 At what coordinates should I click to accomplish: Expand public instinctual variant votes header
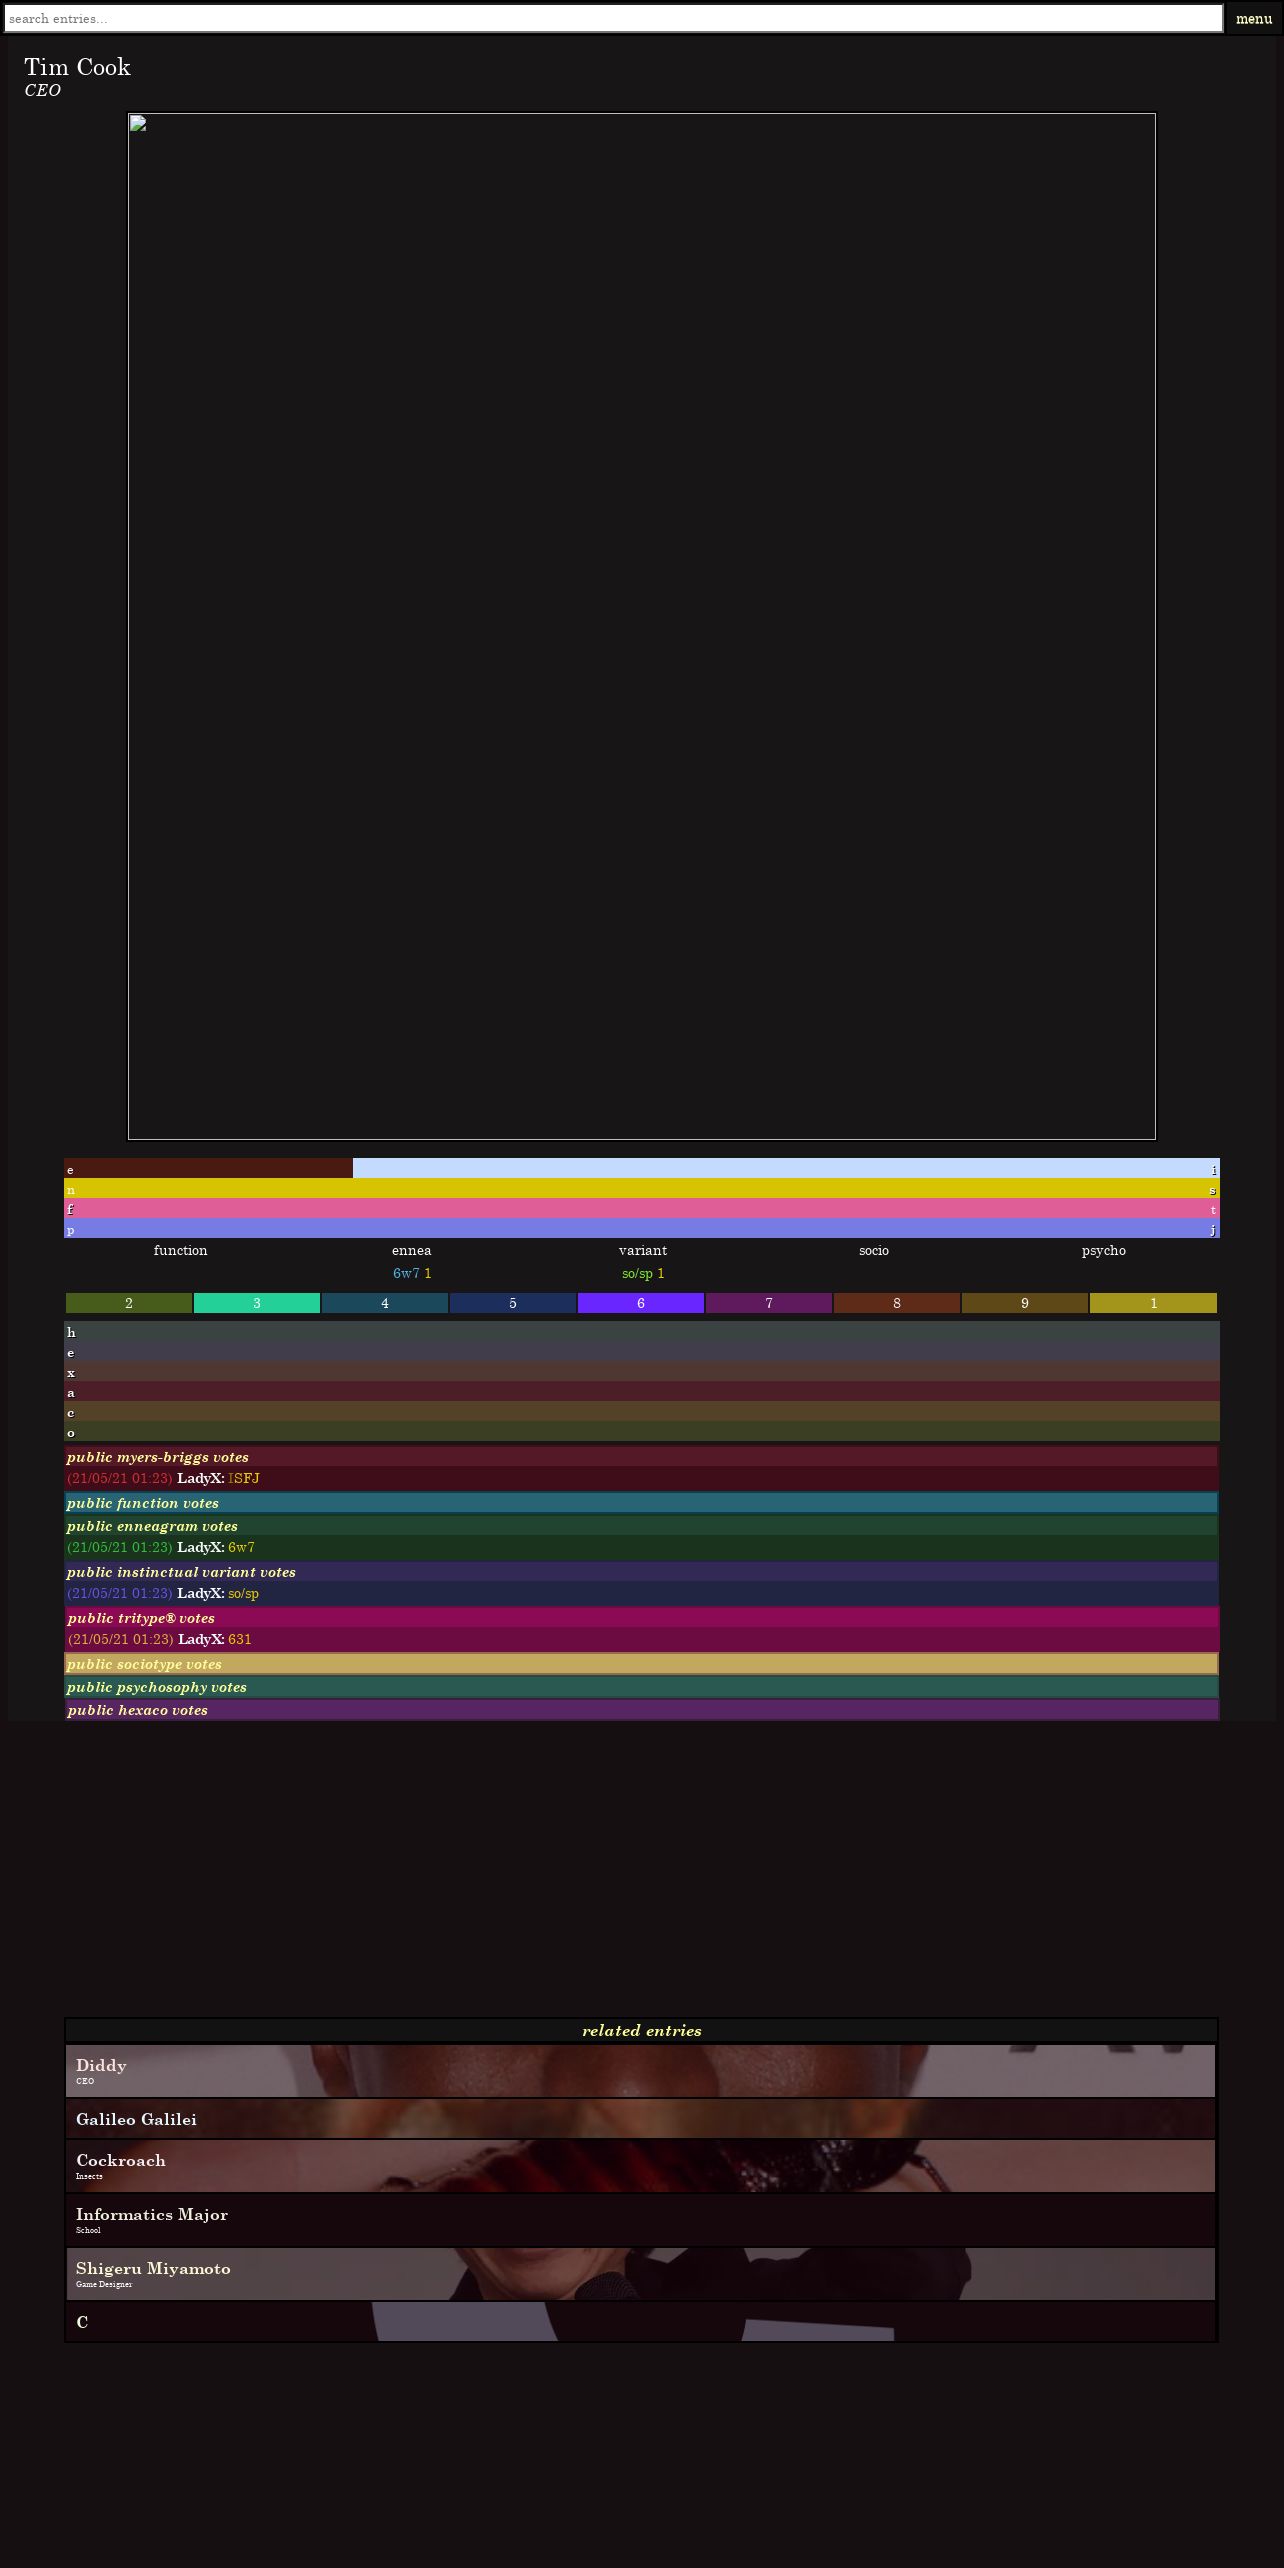[x=642, y=1572]
